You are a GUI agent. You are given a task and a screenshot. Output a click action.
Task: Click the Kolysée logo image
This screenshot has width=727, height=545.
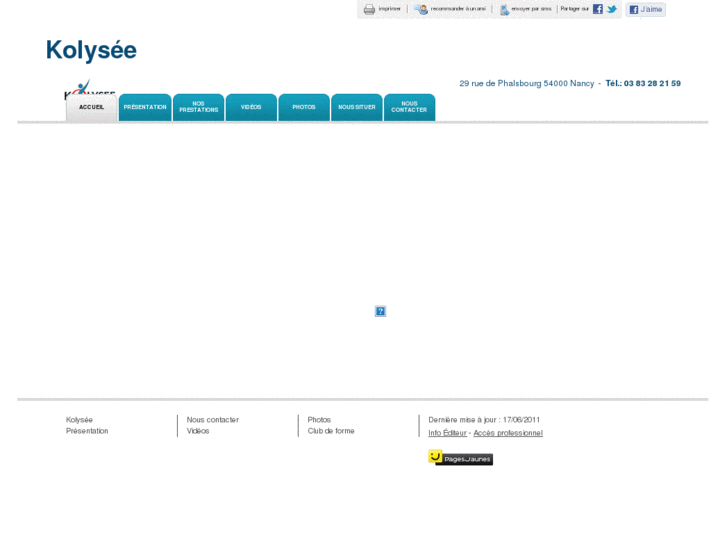pyautogui.click(x=90, y=89)
